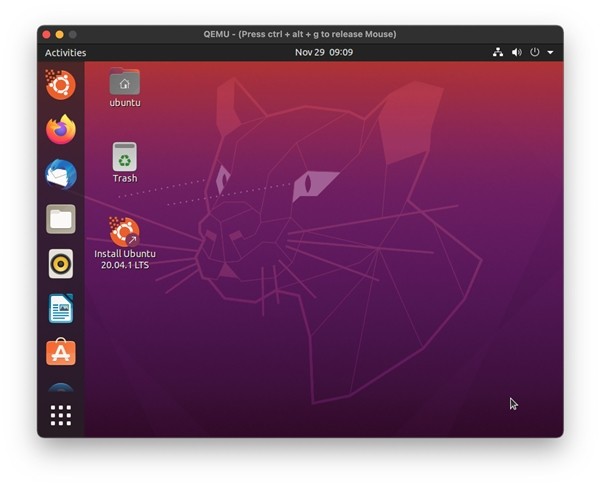The image size is (600, 486).
Task: Click the power icon in top bar
Action: point(535,52)
